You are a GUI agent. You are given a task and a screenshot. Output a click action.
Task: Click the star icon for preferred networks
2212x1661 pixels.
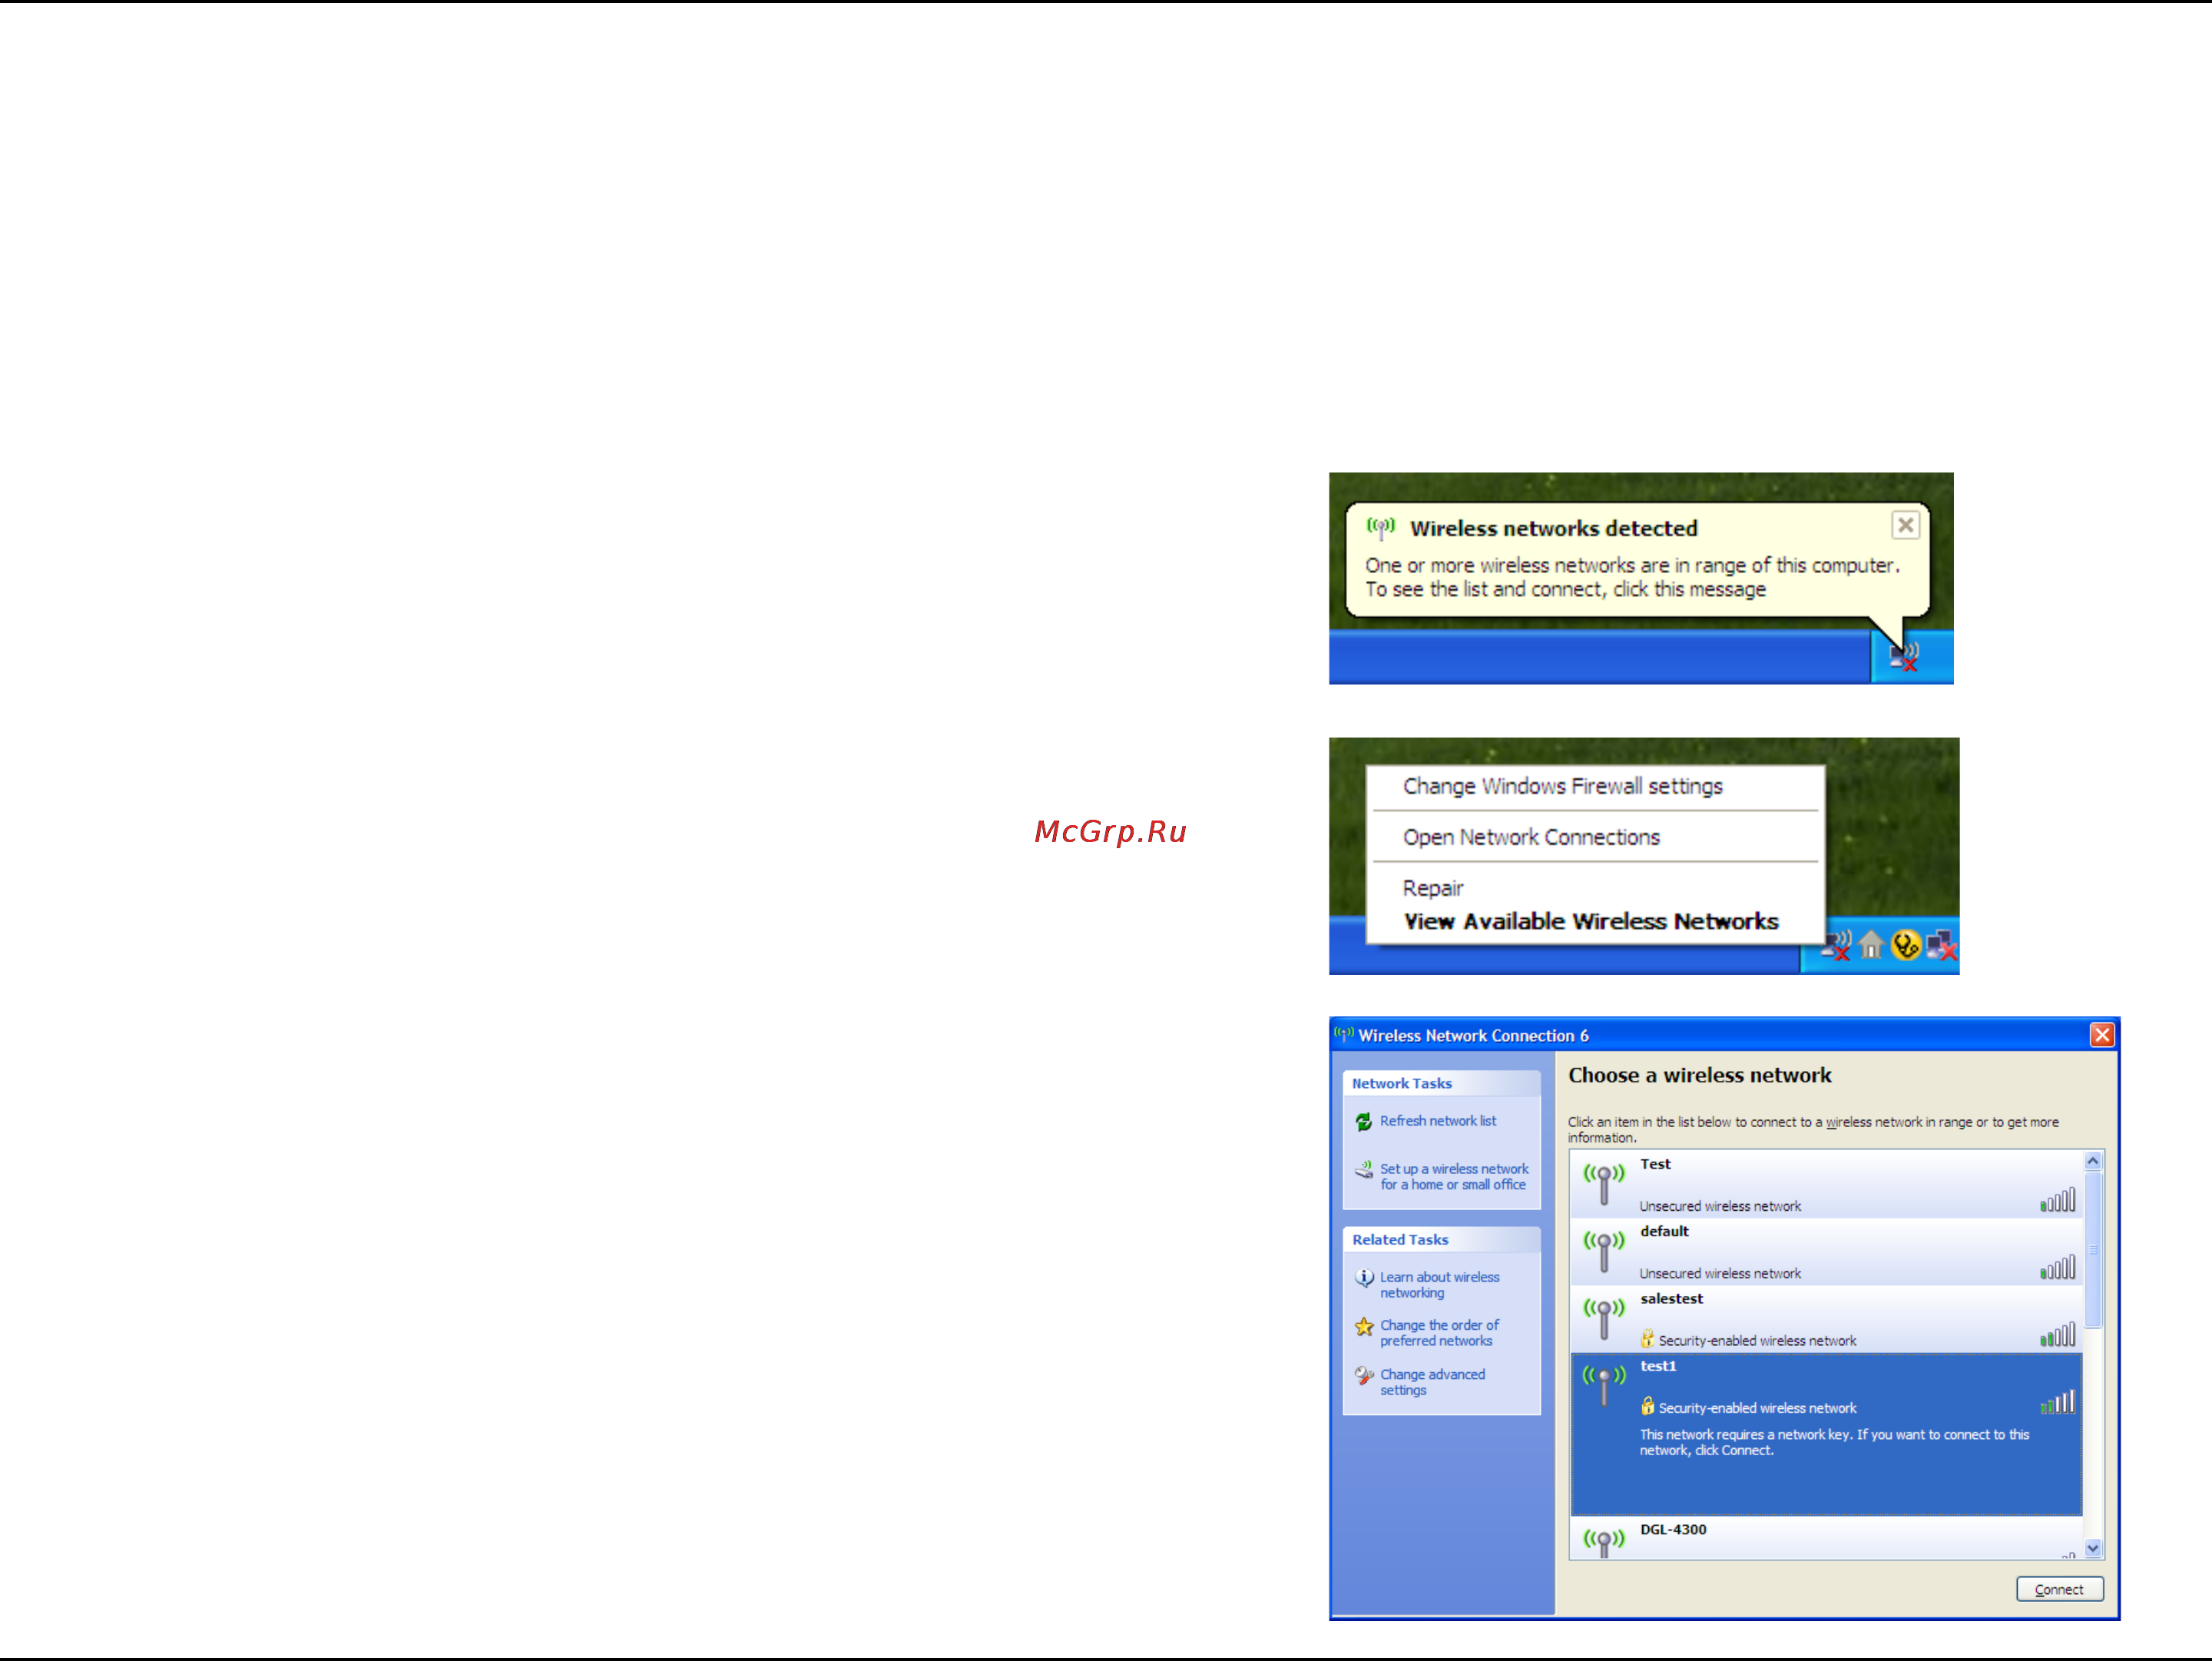tap(1364, 1327)
